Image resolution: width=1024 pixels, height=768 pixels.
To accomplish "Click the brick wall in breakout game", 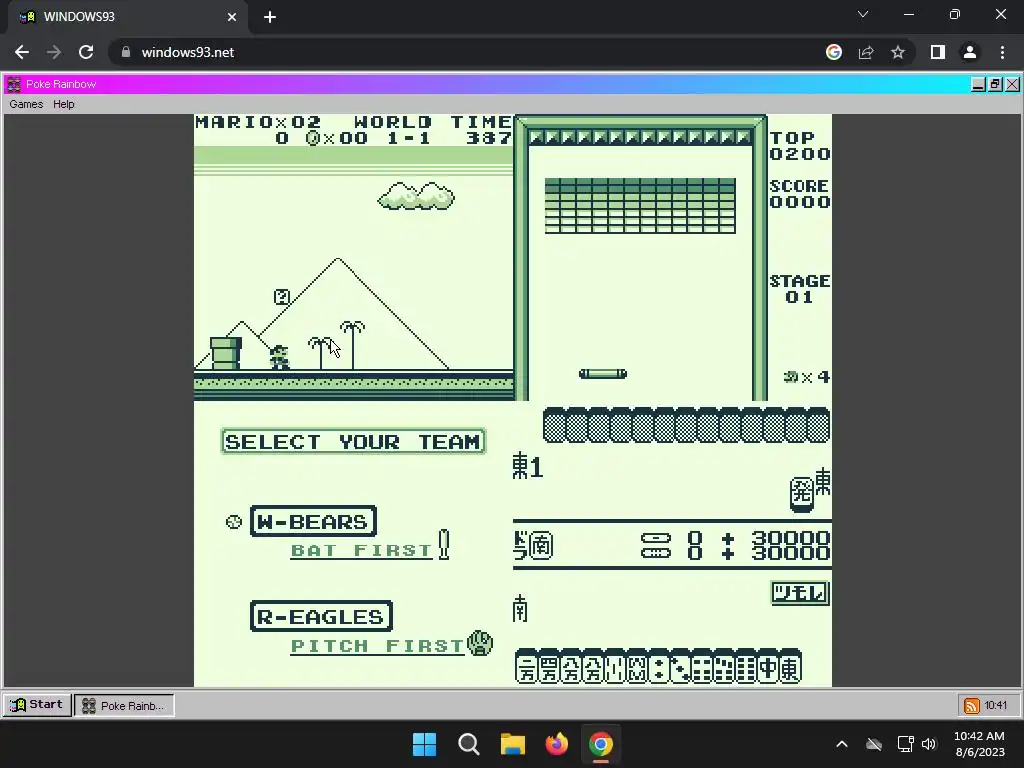I will coord(640,206).
